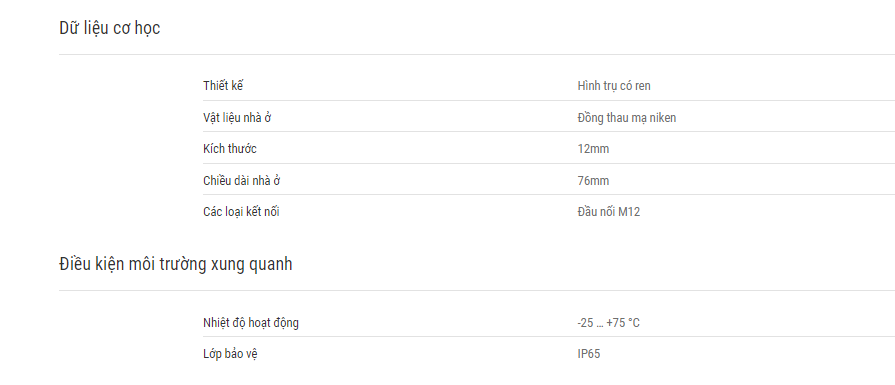Select the 'Thiết kế' row label
This screenshot has width=895, height=385.
click(223, 86)
